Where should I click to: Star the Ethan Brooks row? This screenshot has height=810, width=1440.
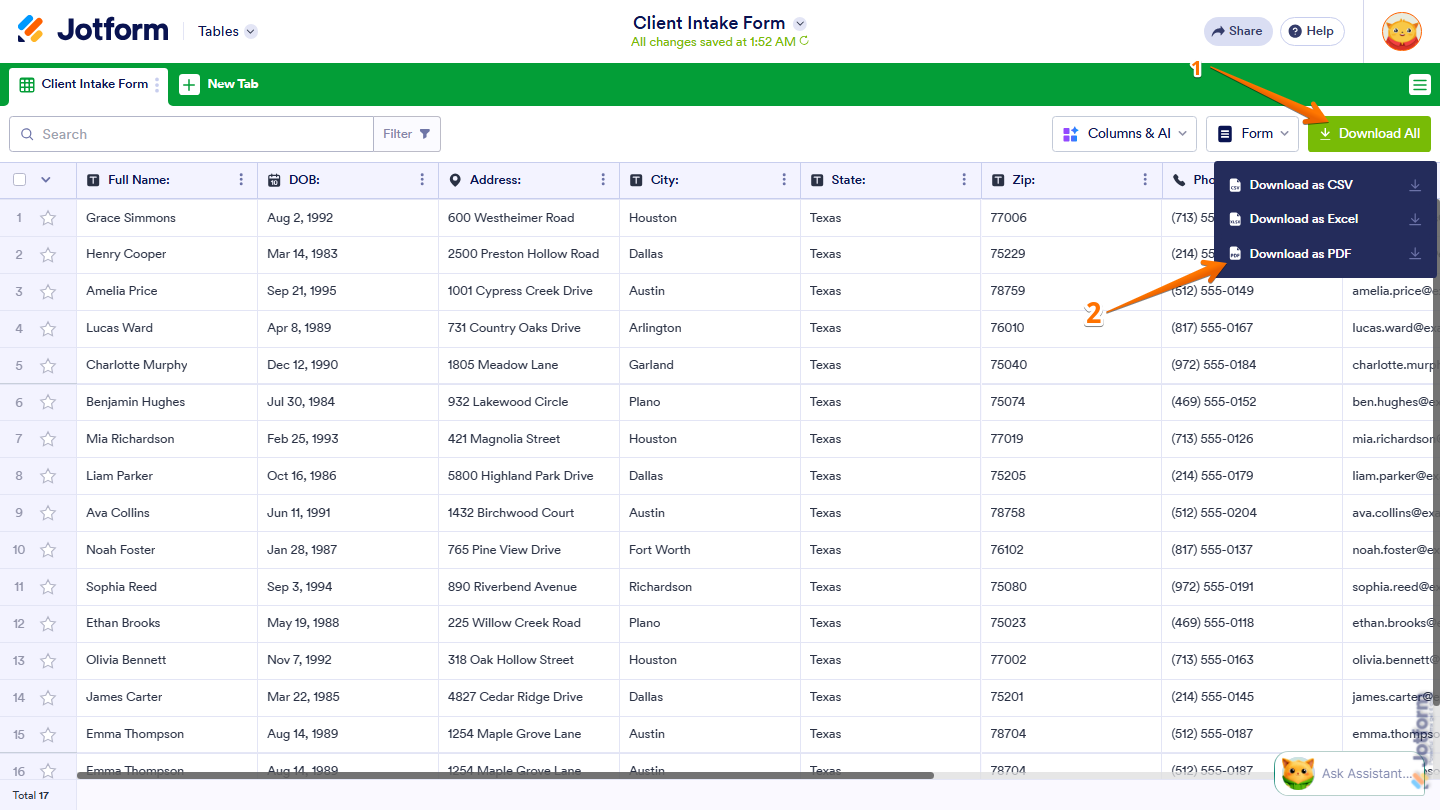(48, 624)
